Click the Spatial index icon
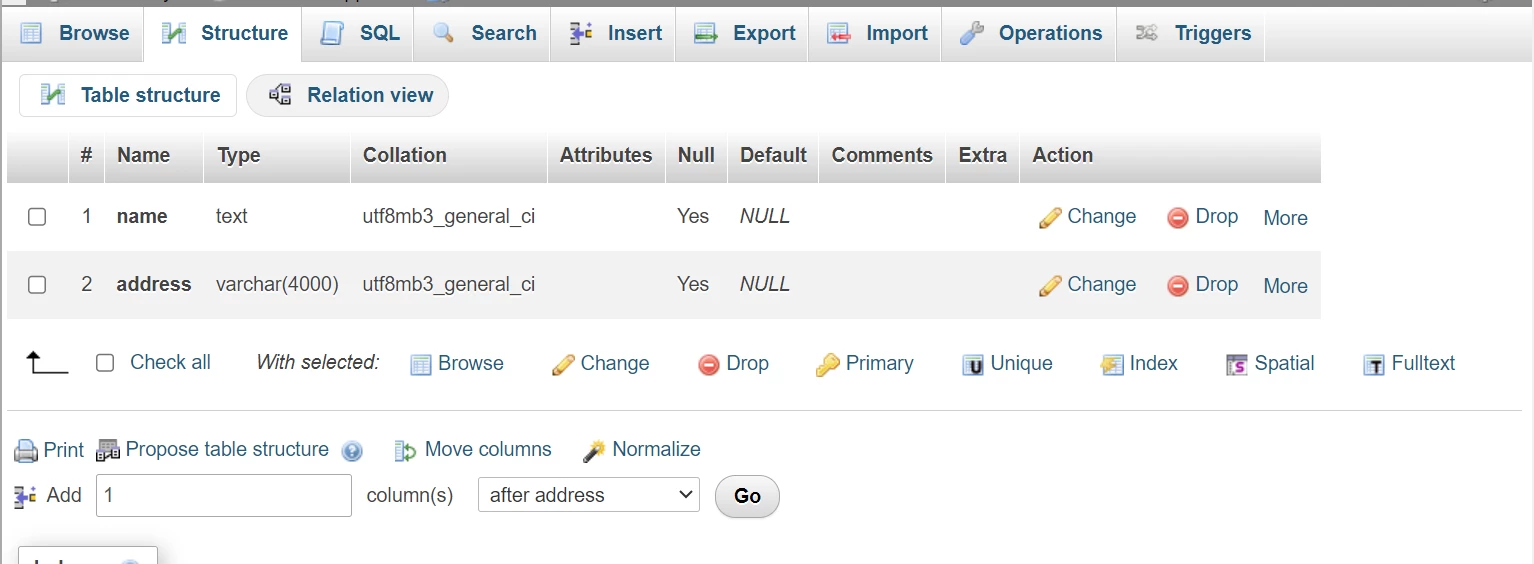 (1237, 365)
